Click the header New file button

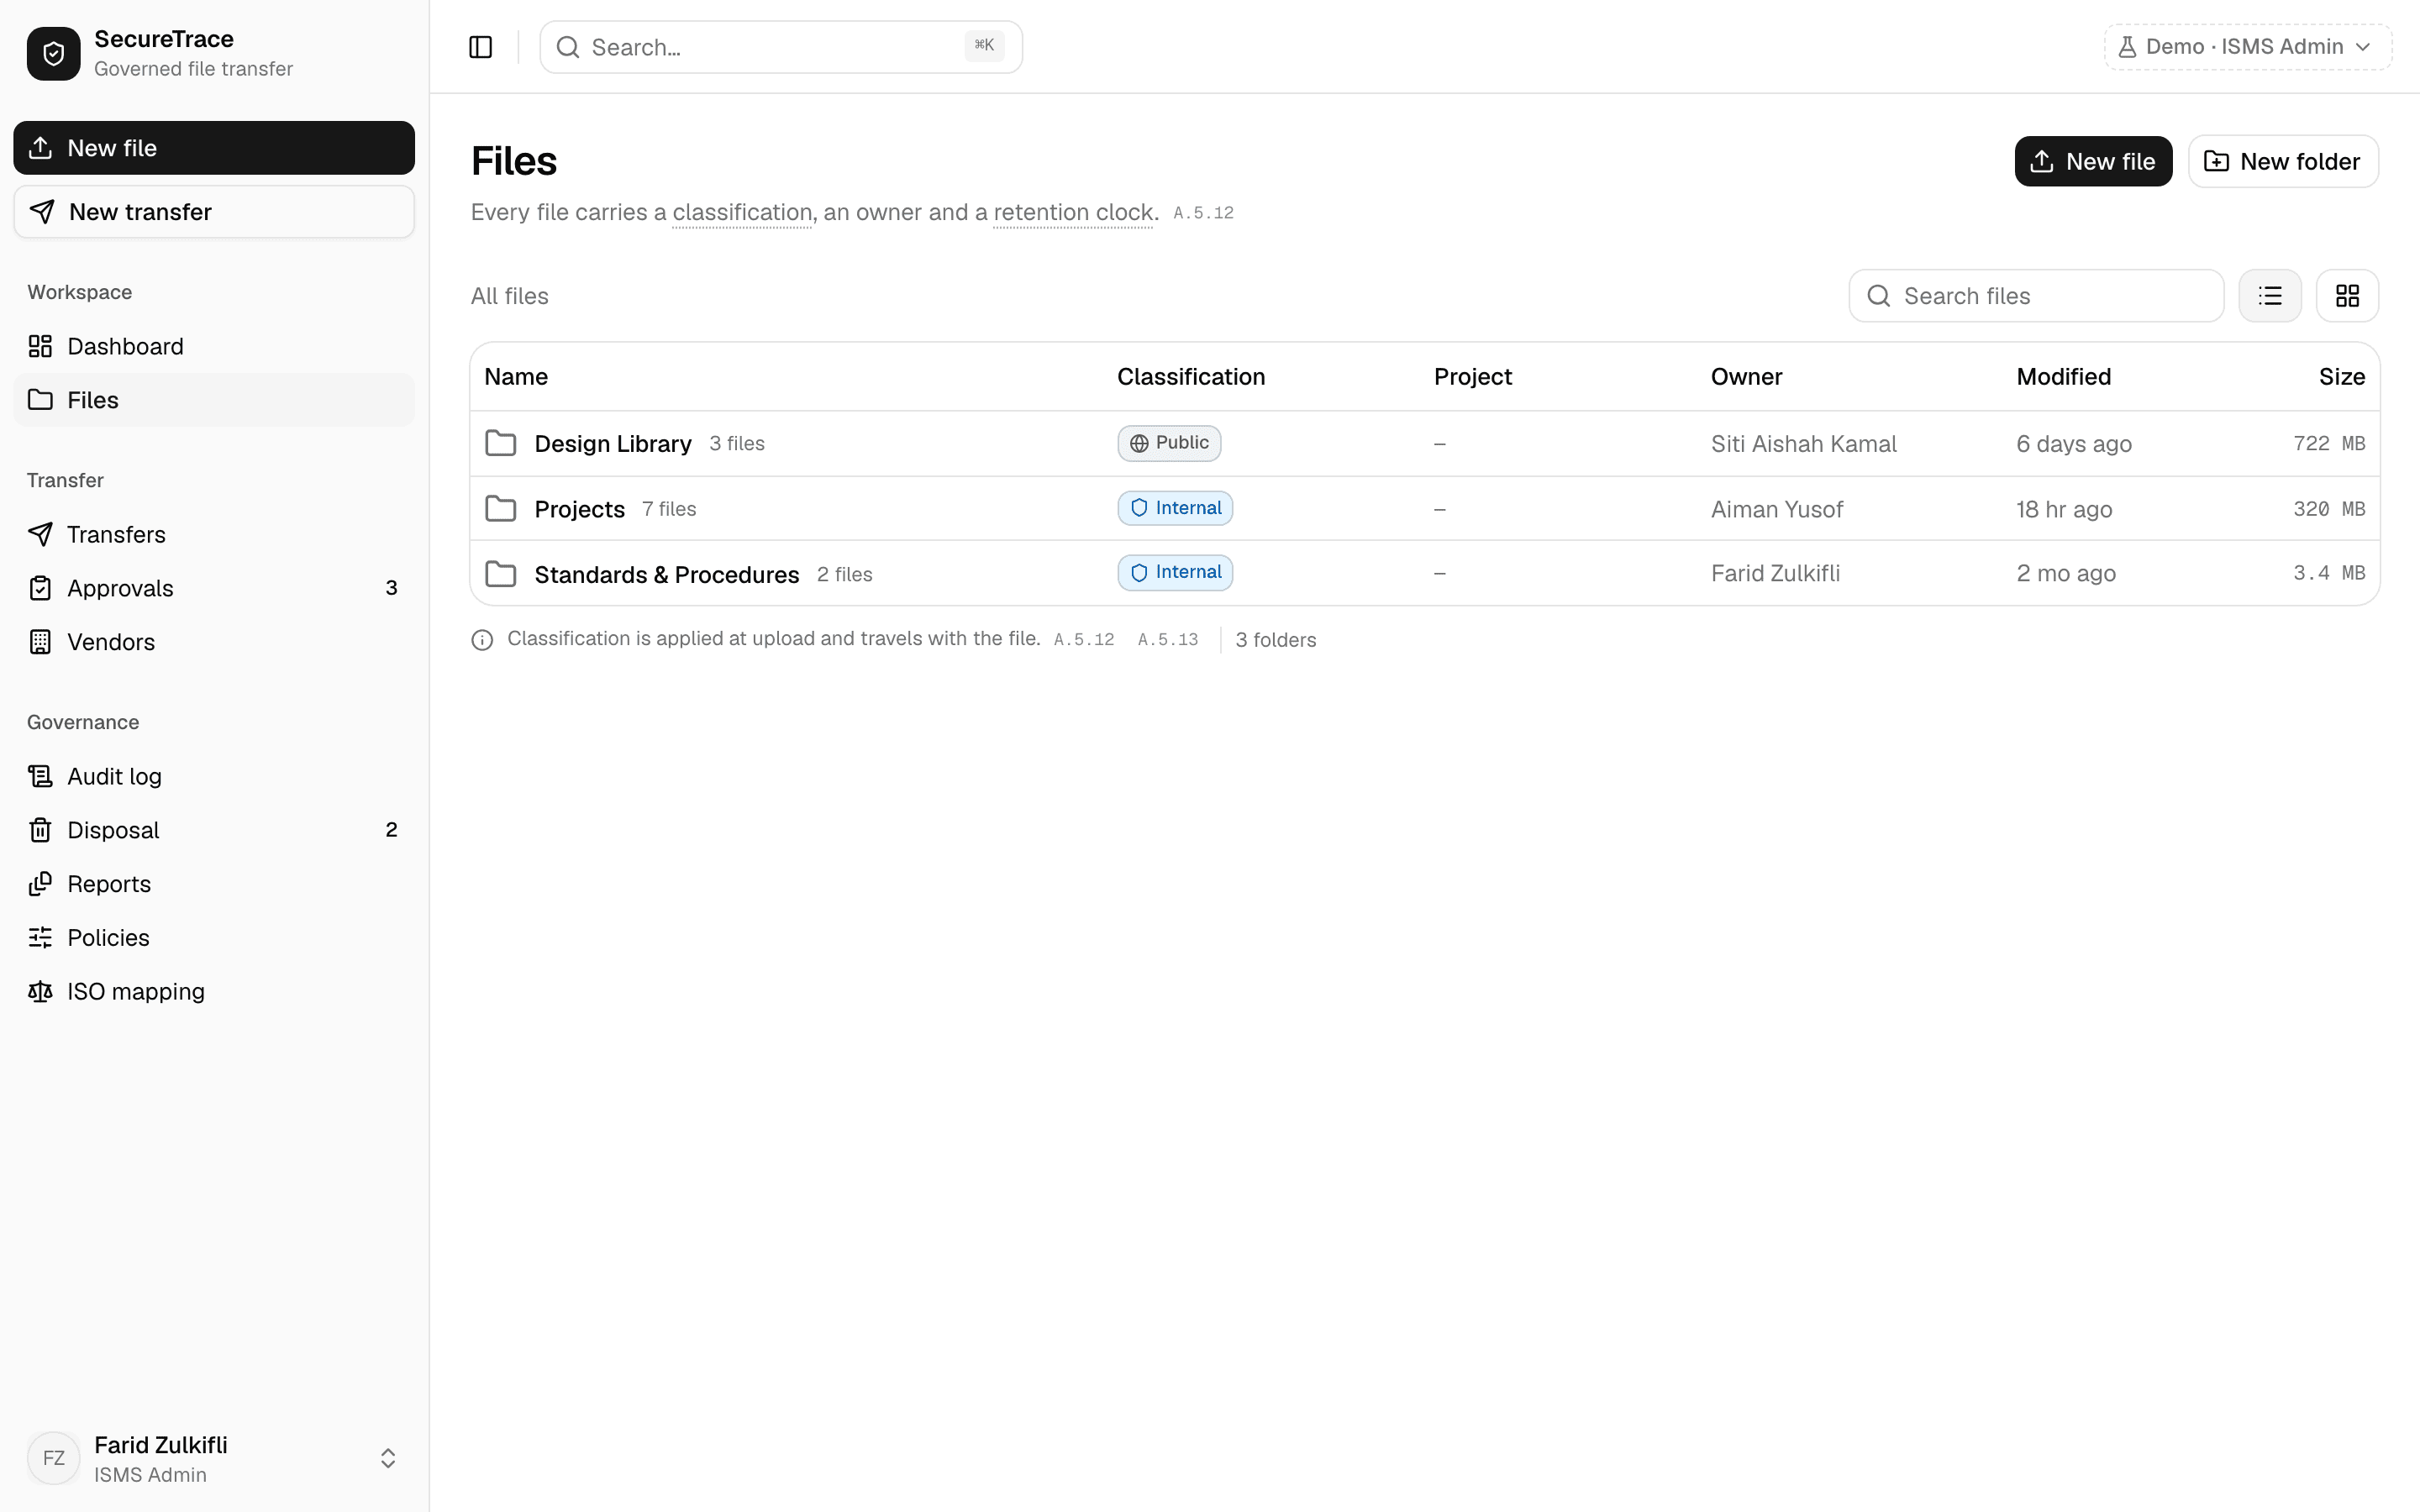coord(2093,161)
